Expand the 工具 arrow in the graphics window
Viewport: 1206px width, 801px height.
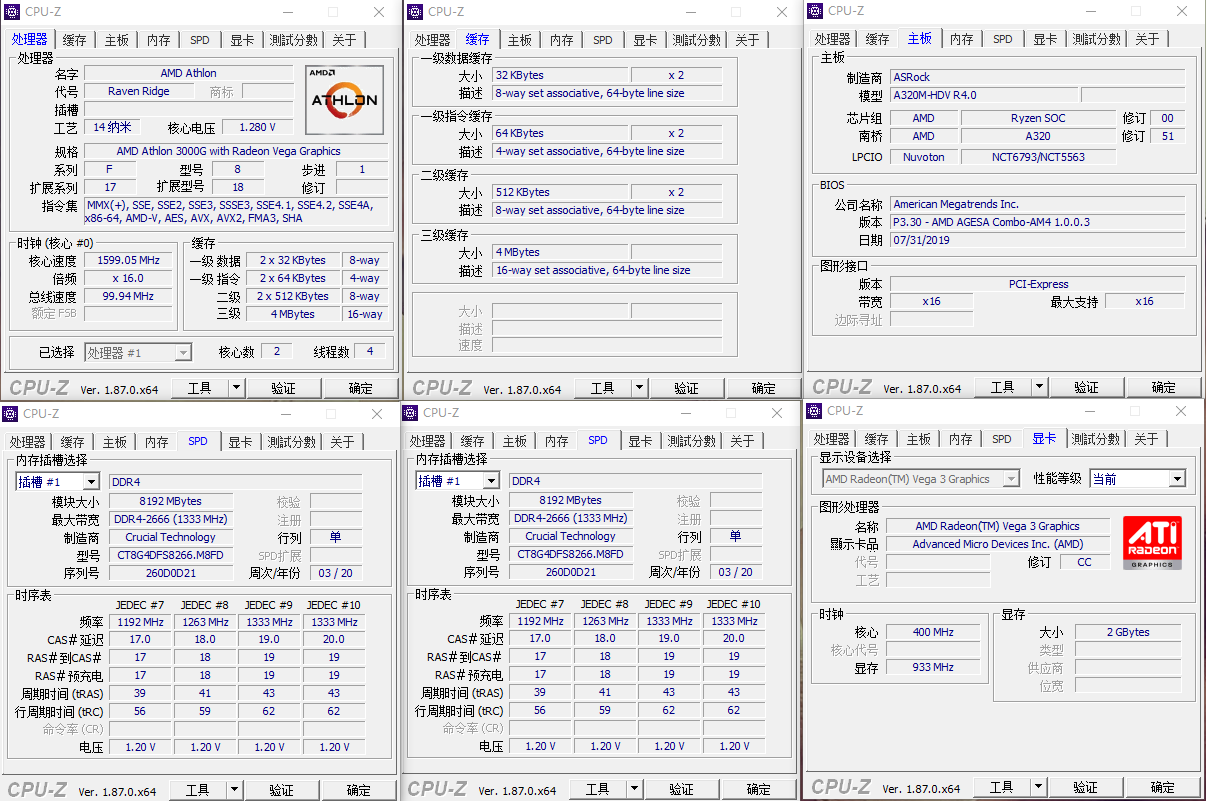(x=1038, y=787)
